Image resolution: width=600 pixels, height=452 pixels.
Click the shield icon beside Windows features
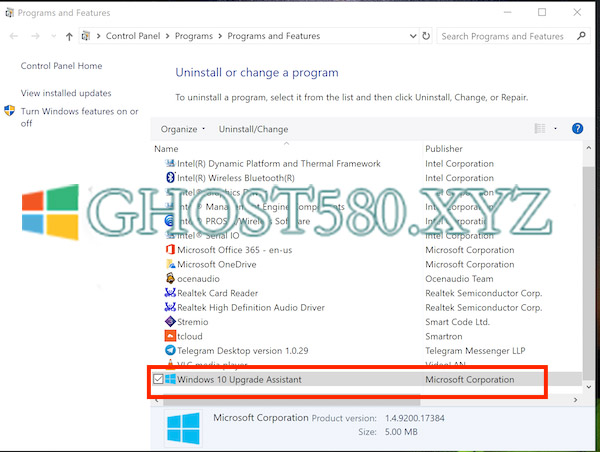pyautogui.click(x=9, y=111)
